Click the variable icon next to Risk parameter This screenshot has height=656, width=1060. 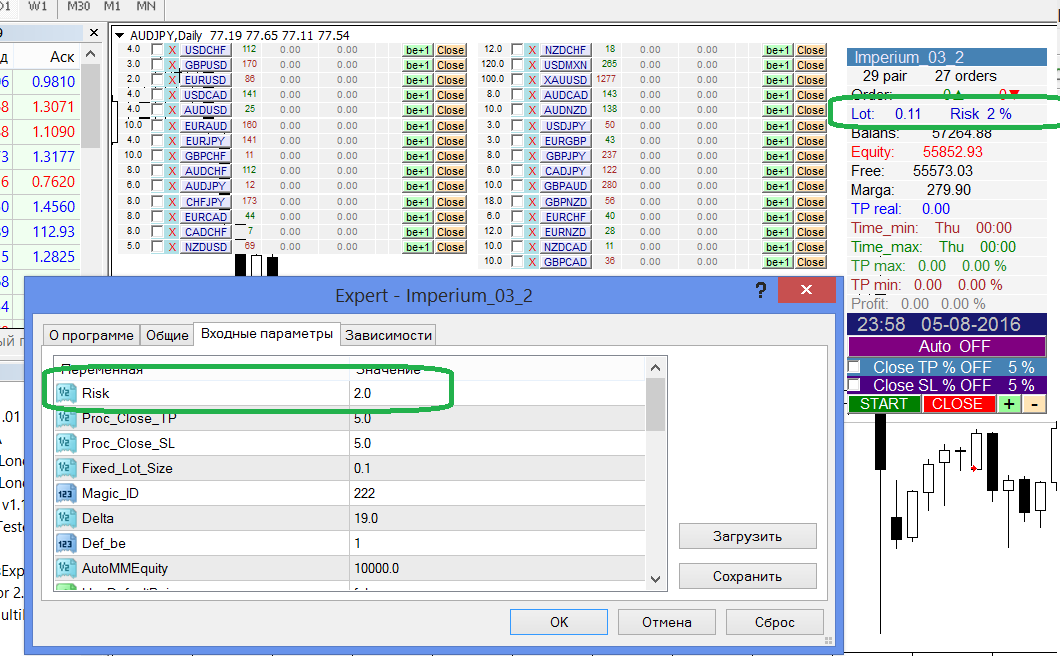tap(66, 393)
